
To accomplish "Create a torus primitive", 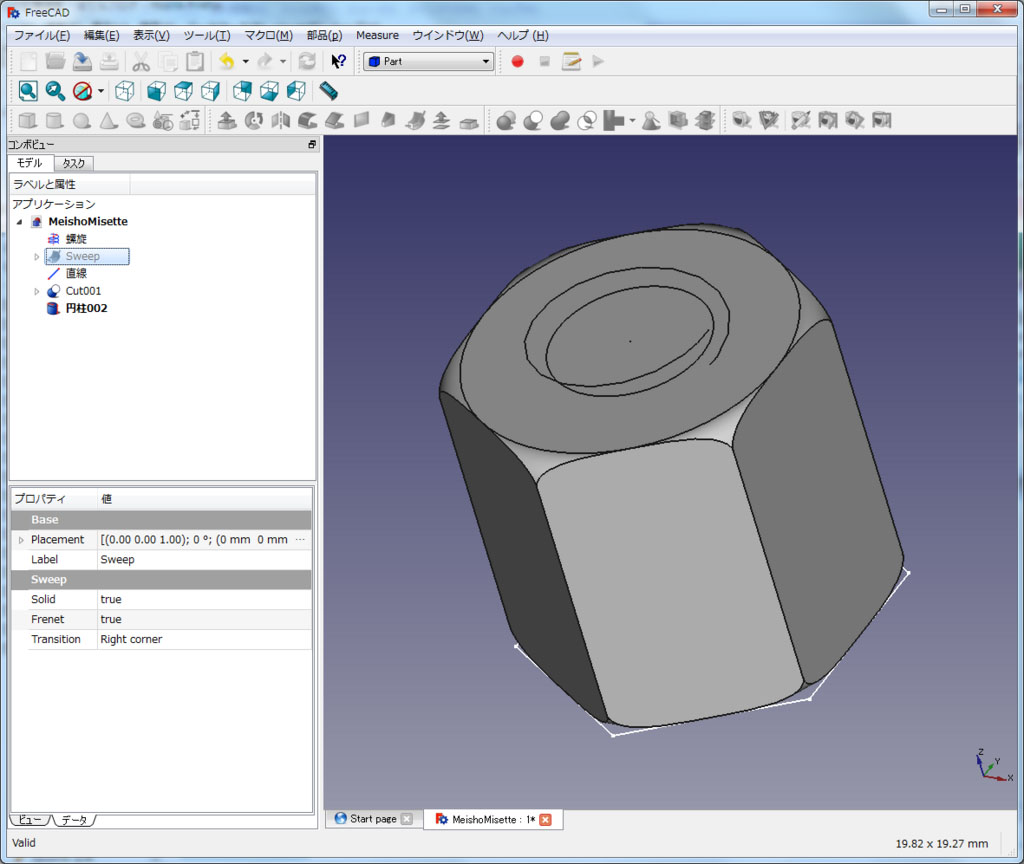I will pyautogui.click(x=136, y=120).
